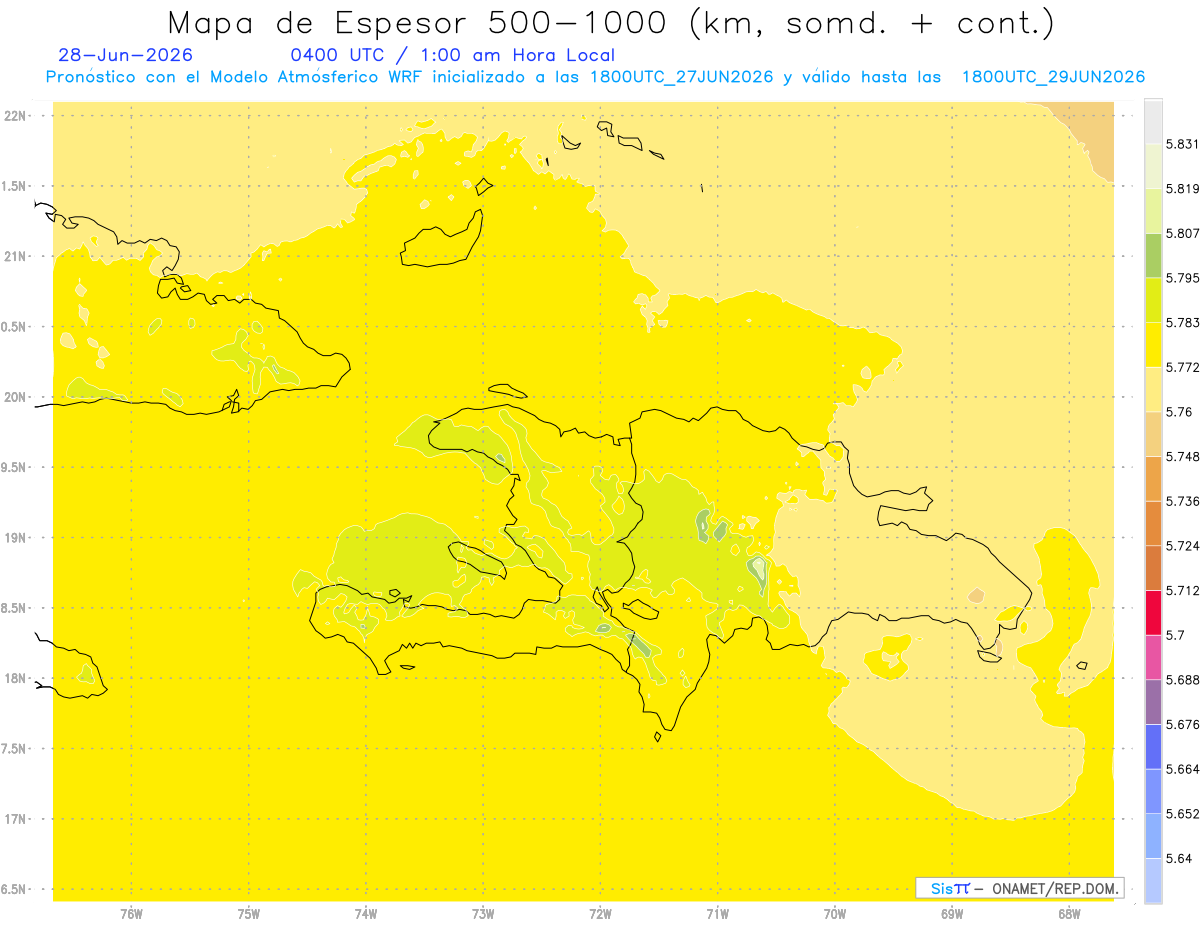
Task: Click the time label '0400 UTC / 1:00 am Hora Local'
Action: (452, 55)
